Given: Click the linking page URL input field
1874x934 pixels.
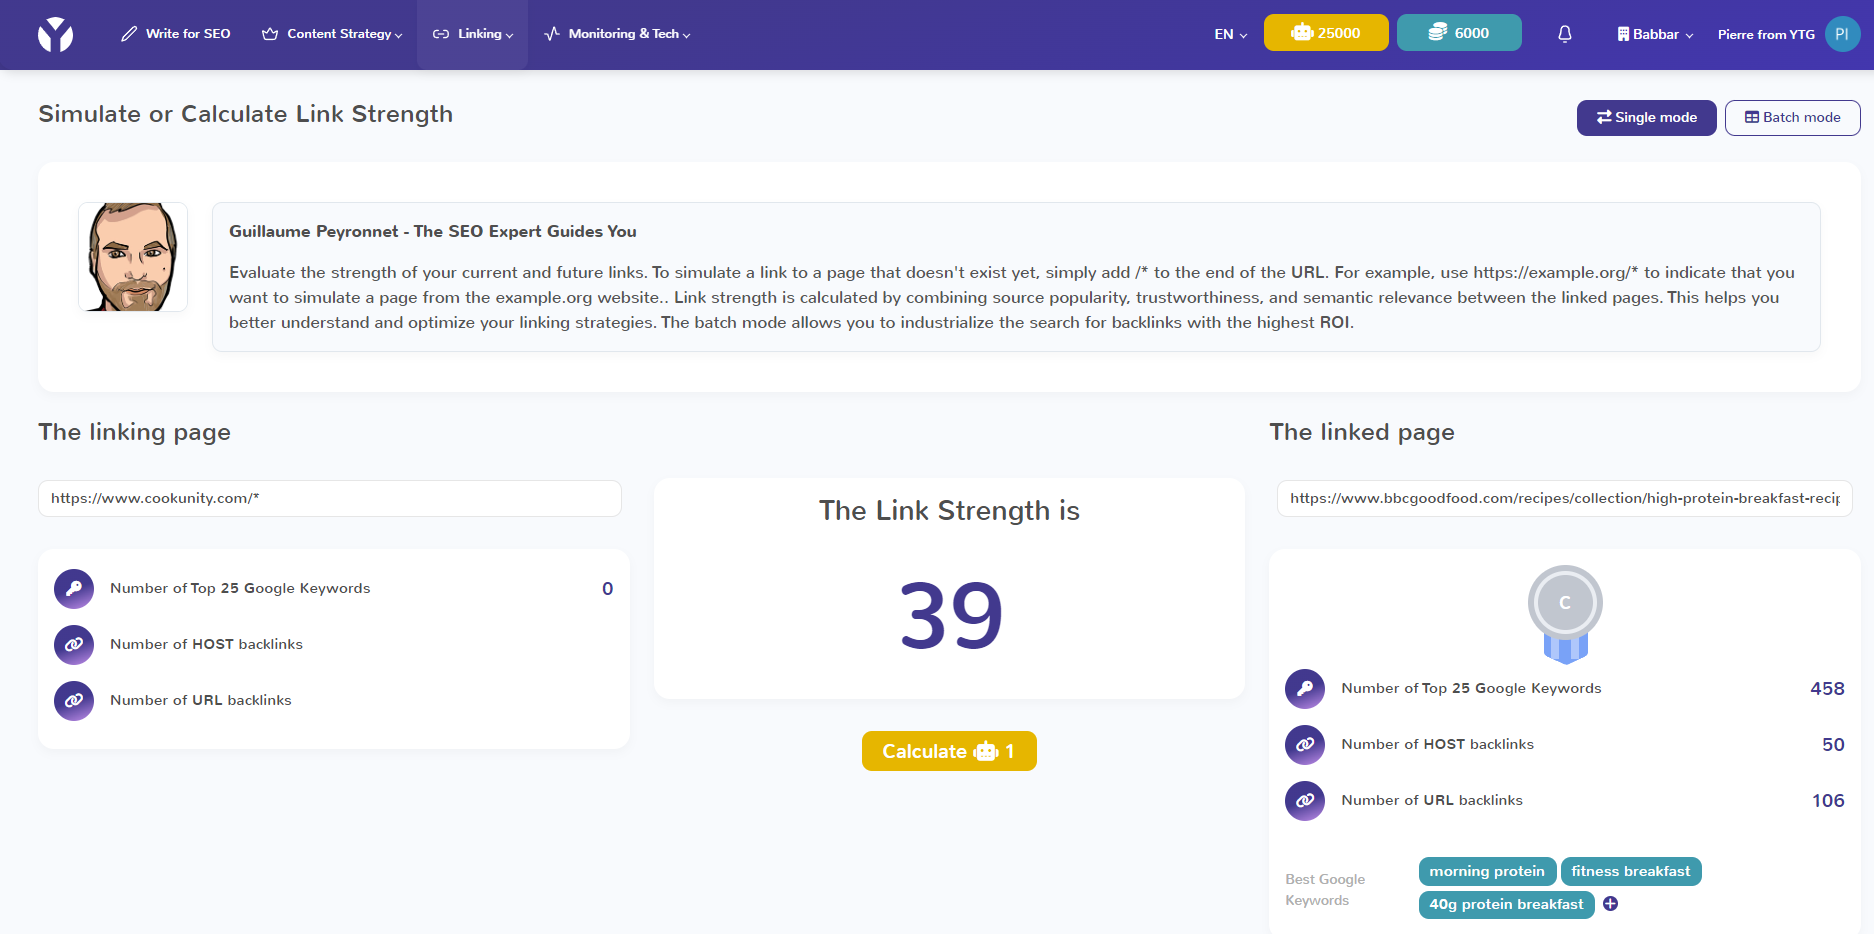Looking at the screenshot, I should point(330,498).
